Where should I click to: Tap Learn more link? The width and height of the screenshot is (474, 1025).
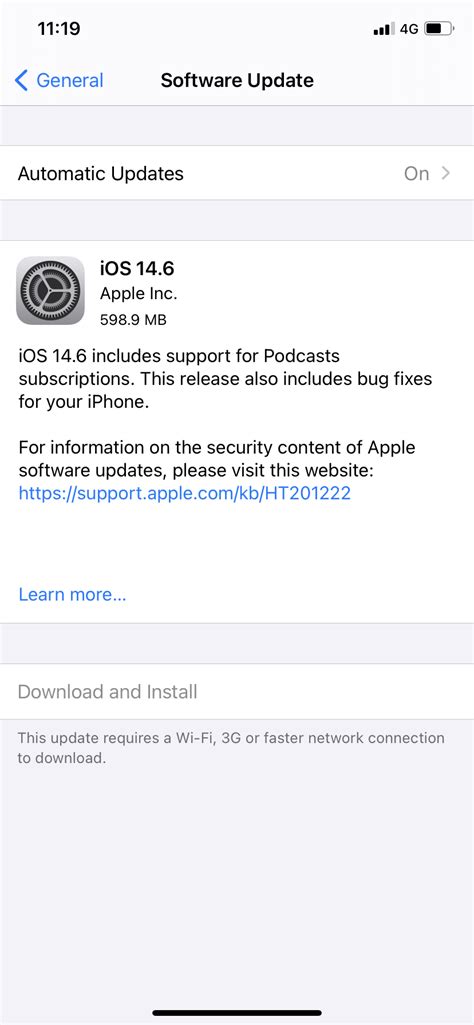pyautogui.click(x=73, y=594)
